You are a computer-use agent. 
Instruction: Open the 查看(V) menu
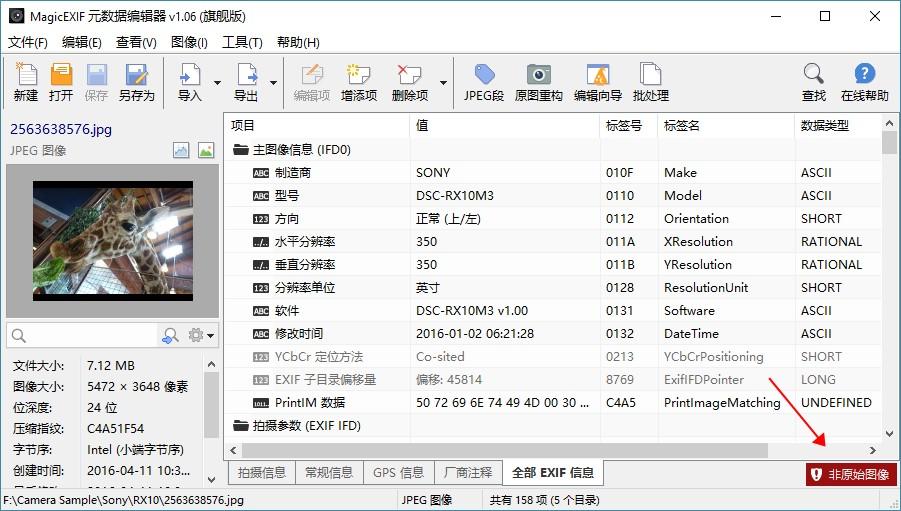click(x=136, y=43)
